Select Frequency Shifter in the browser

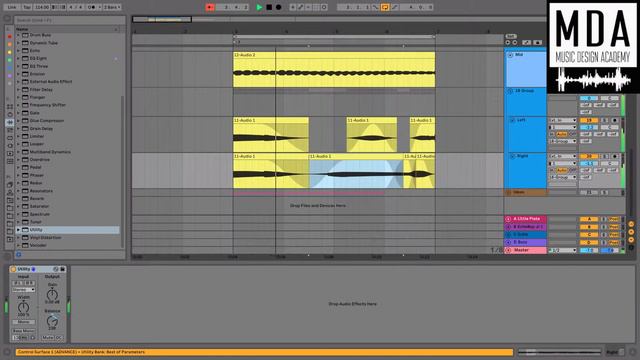[47, 105]
